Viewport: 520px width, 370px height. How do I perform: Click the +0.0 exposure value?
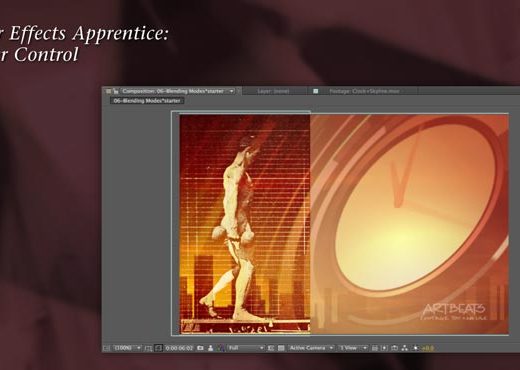point(428,348)
